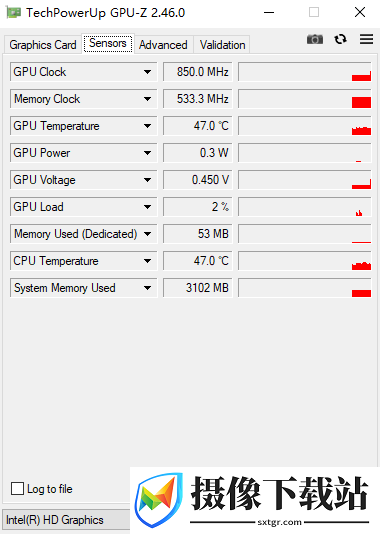Image resolution: width=380 pixels, height=534 pixels.
Task: Minimize the GPU-Z window
Action: 269,13
